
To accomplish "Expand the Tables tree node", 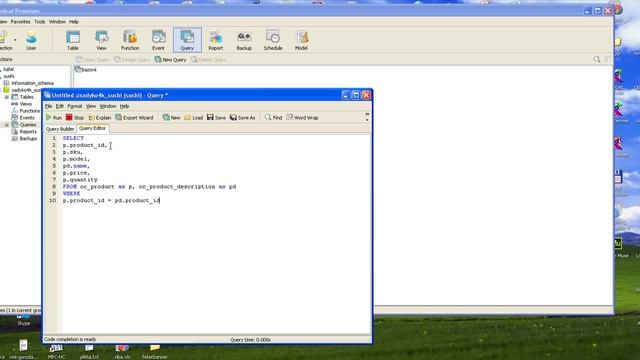I will pyautogui.click(x=7, y=97).
